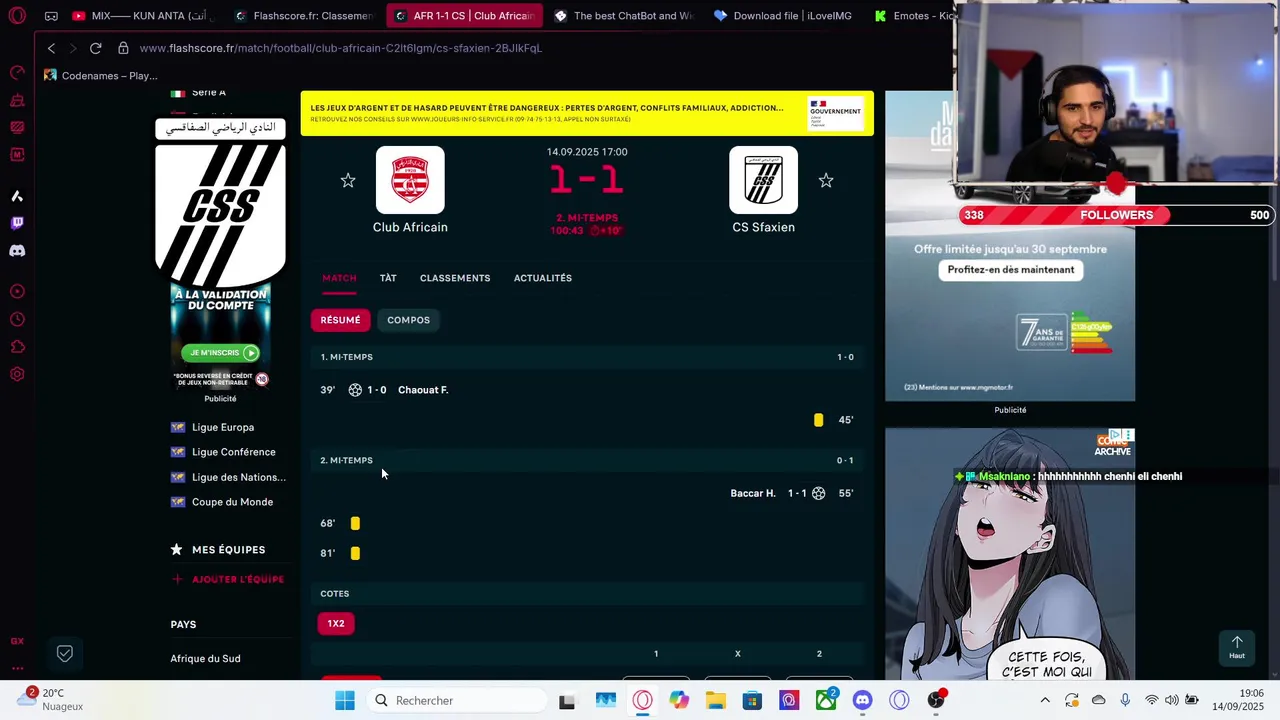Favorite Club Africain with star
The image size is (1280, 720).
click(x=347, y=180)
